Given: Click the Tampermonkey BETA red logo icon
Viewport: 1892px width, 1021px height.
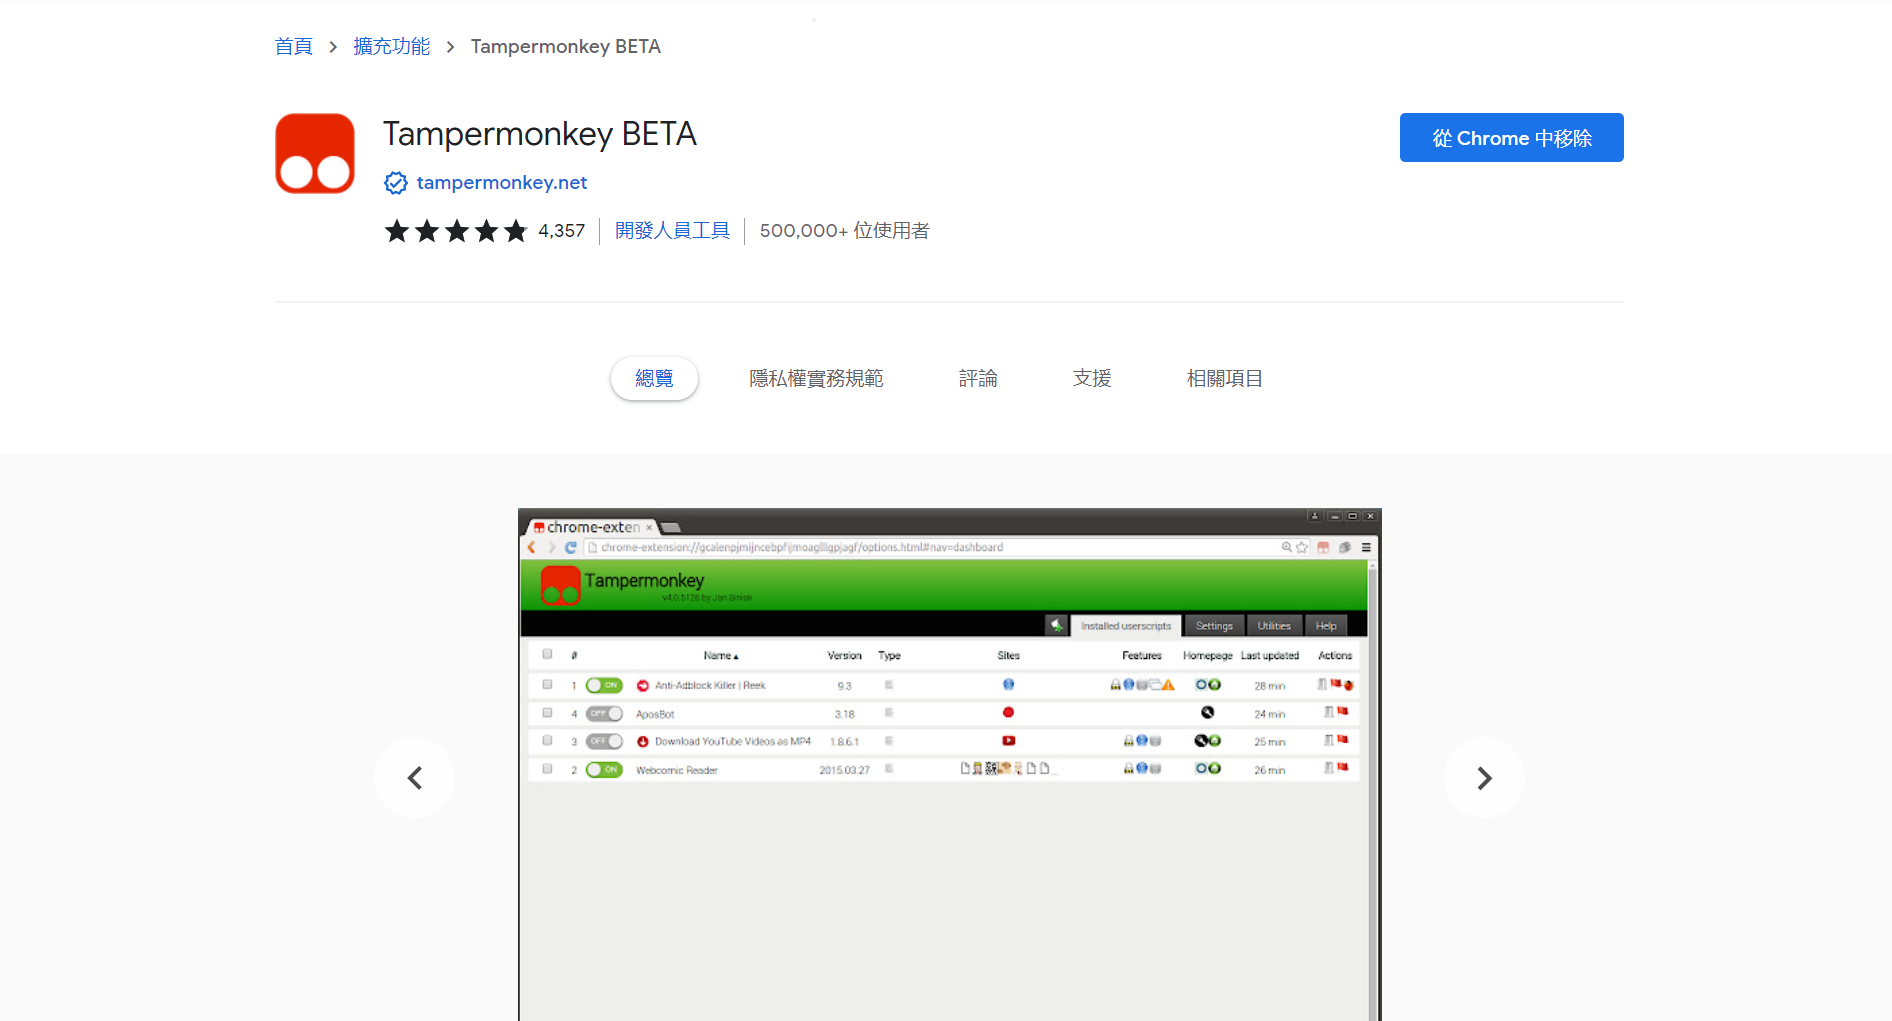Looking at the screenshot, I should [315, 153].
